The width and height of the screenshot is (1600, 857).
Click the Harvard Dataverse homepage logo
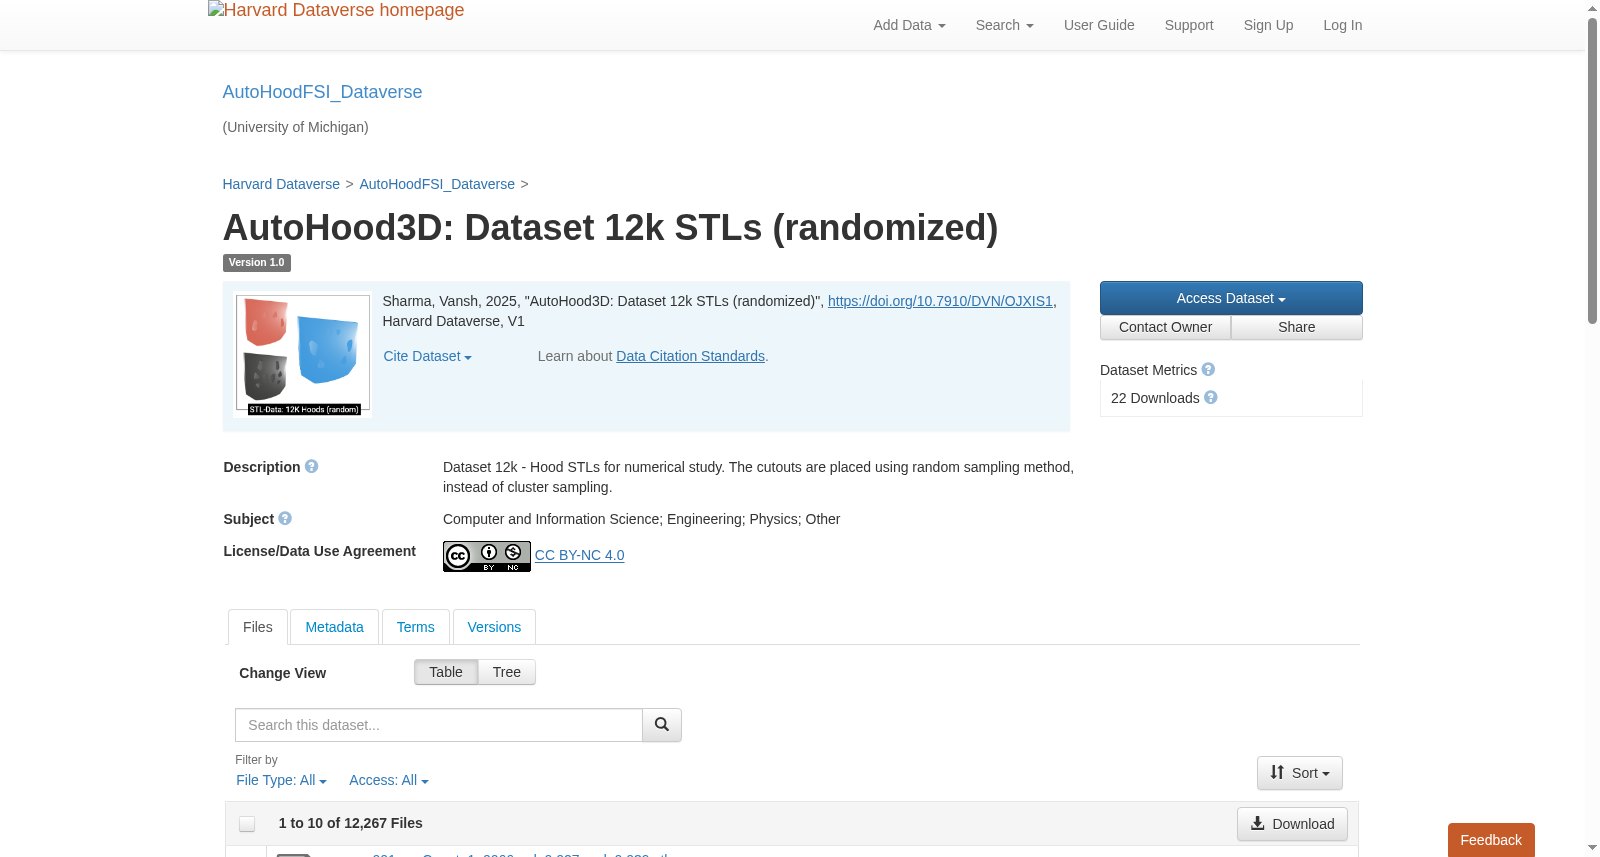(x=336, y=11)
